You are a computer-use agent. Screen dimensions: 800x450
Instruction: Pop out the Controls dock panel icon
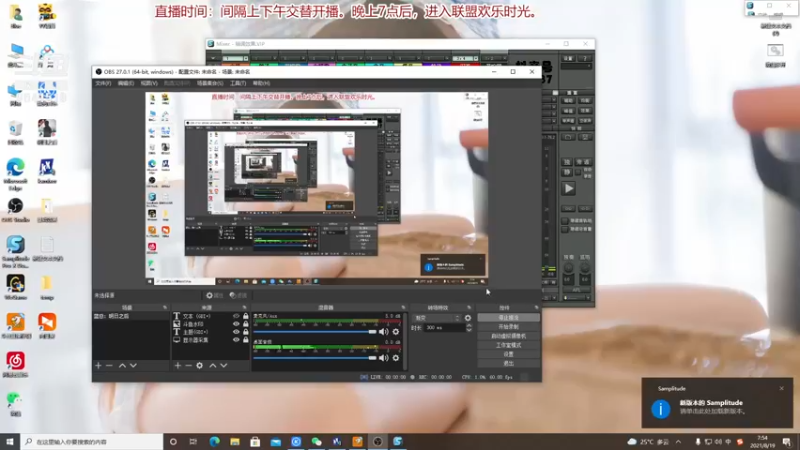coord(536,308)
